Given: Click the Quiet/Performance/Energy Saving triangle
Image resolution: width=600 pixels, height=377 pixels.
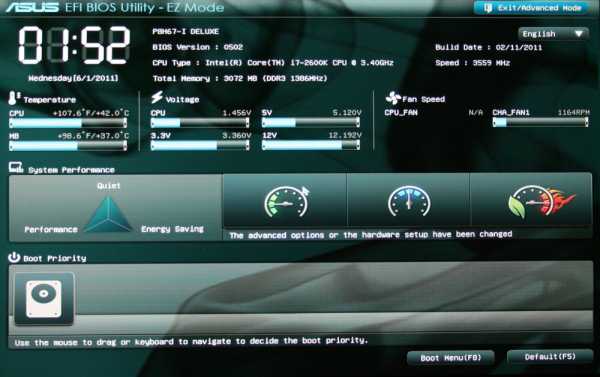Looking at the screenshot, I should tap(108, 214).
